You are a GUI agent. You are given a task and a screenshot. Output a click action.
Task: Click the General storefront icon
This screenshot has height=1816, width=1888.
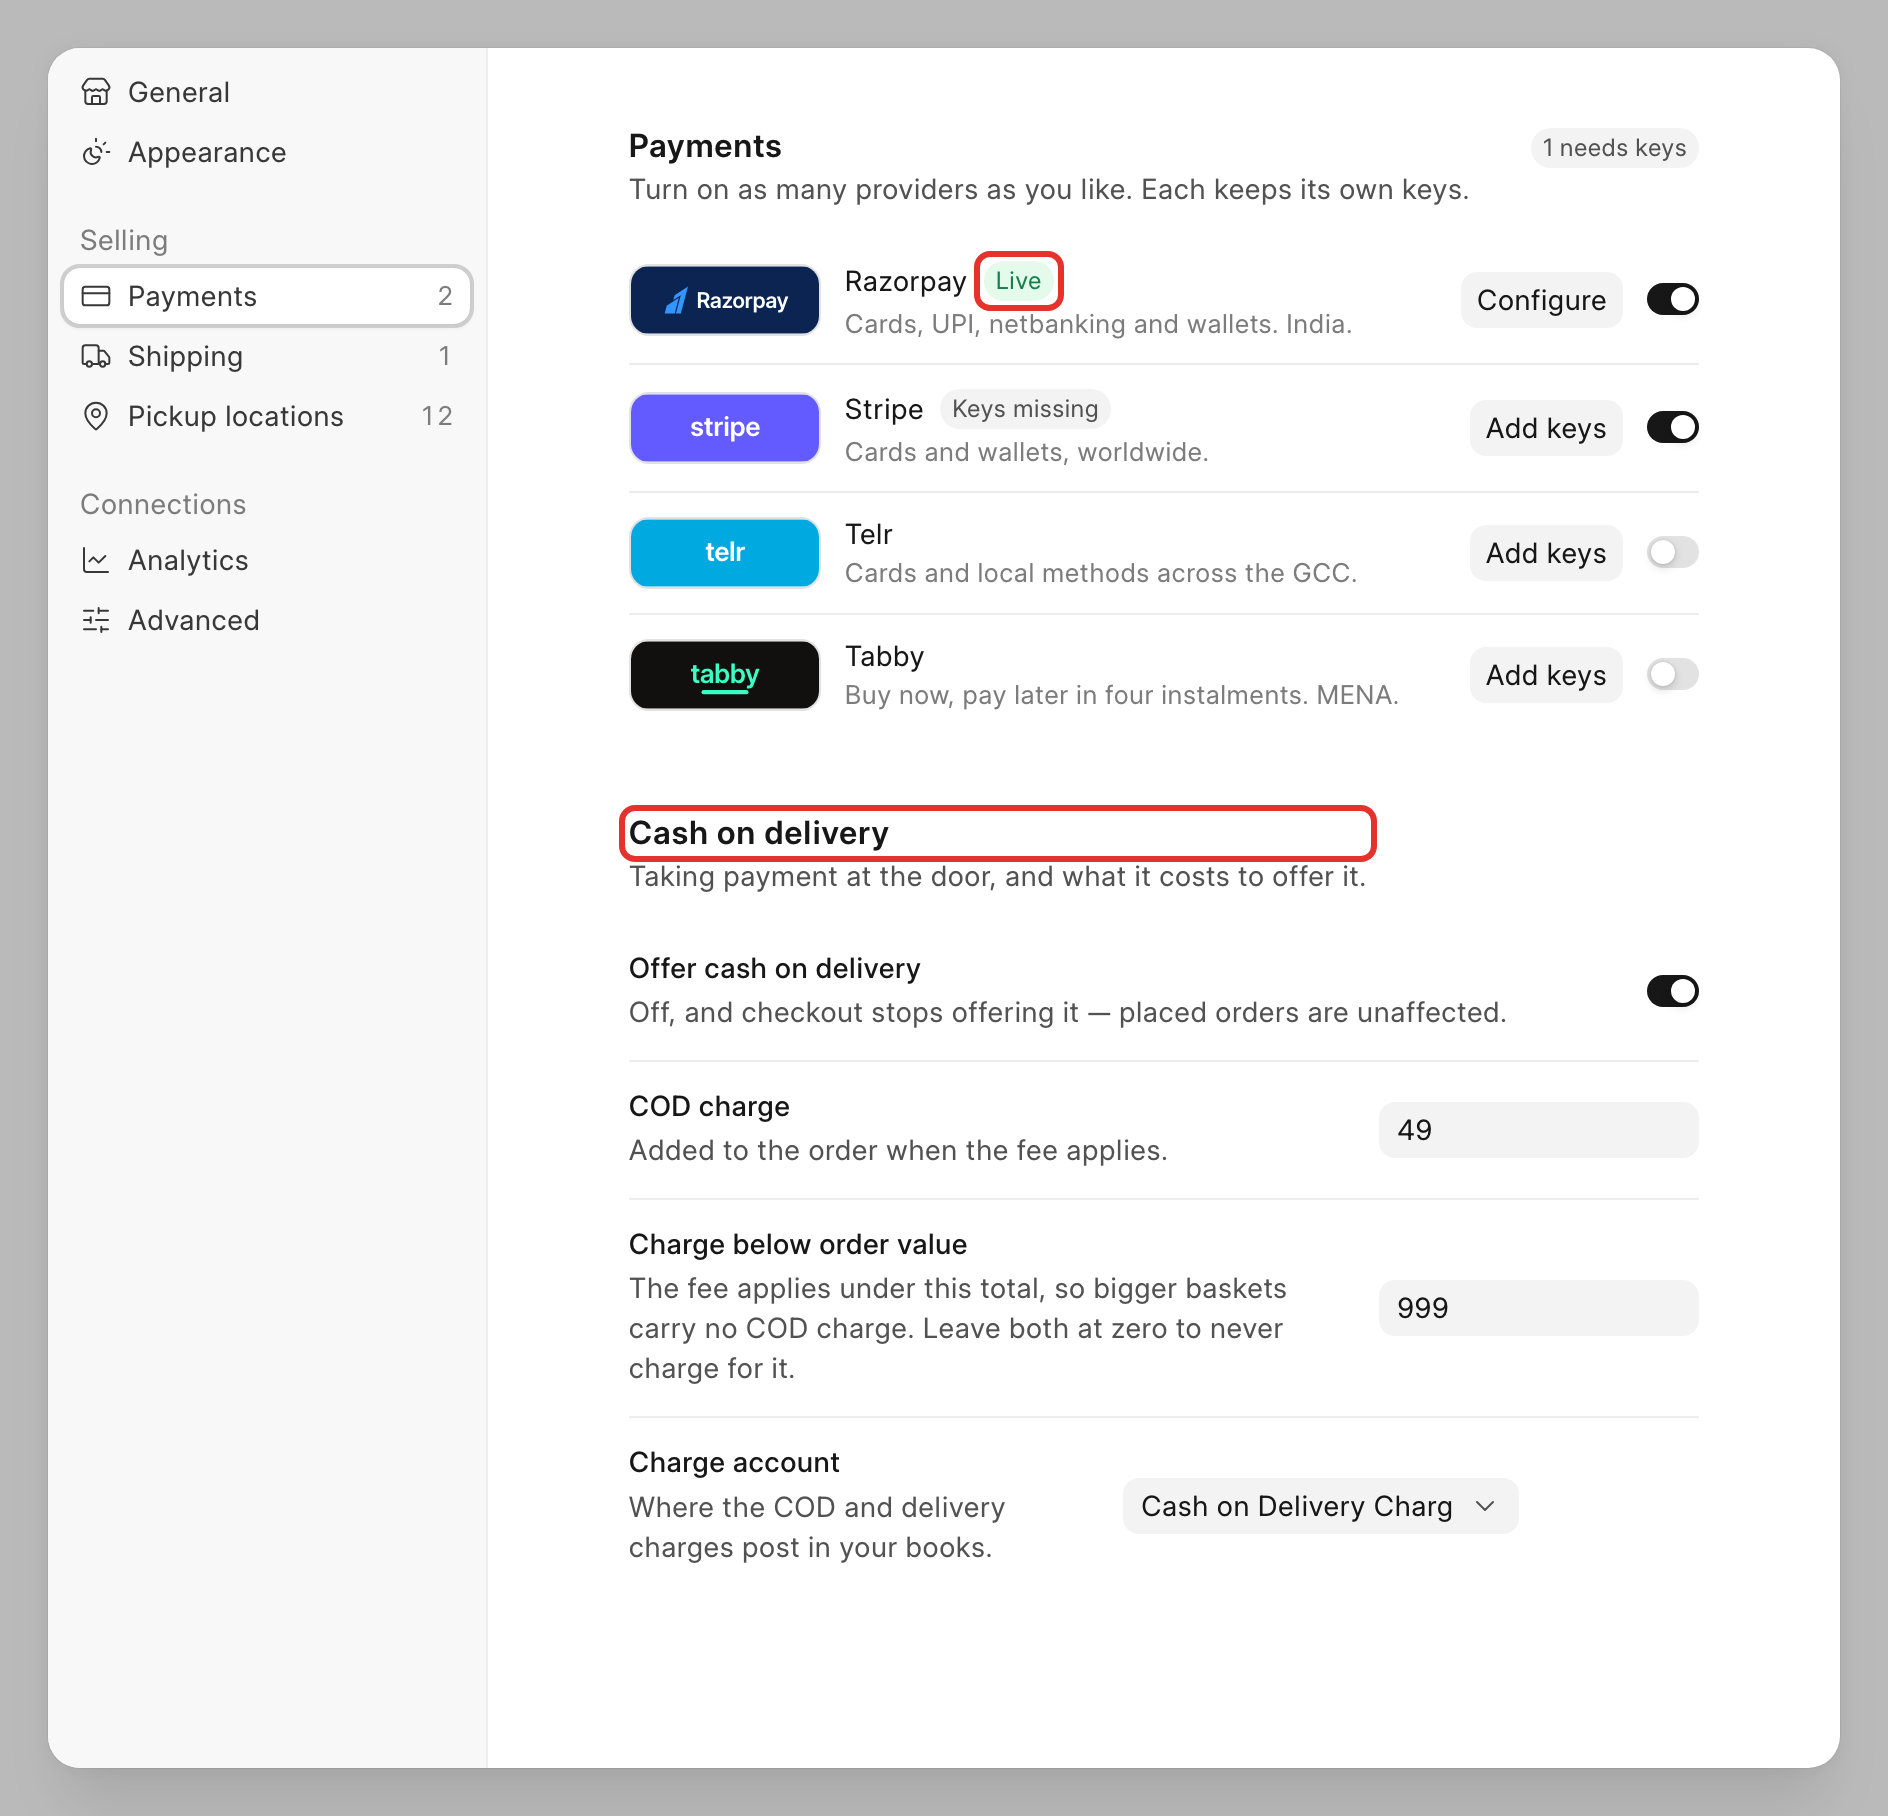(96, 92)
